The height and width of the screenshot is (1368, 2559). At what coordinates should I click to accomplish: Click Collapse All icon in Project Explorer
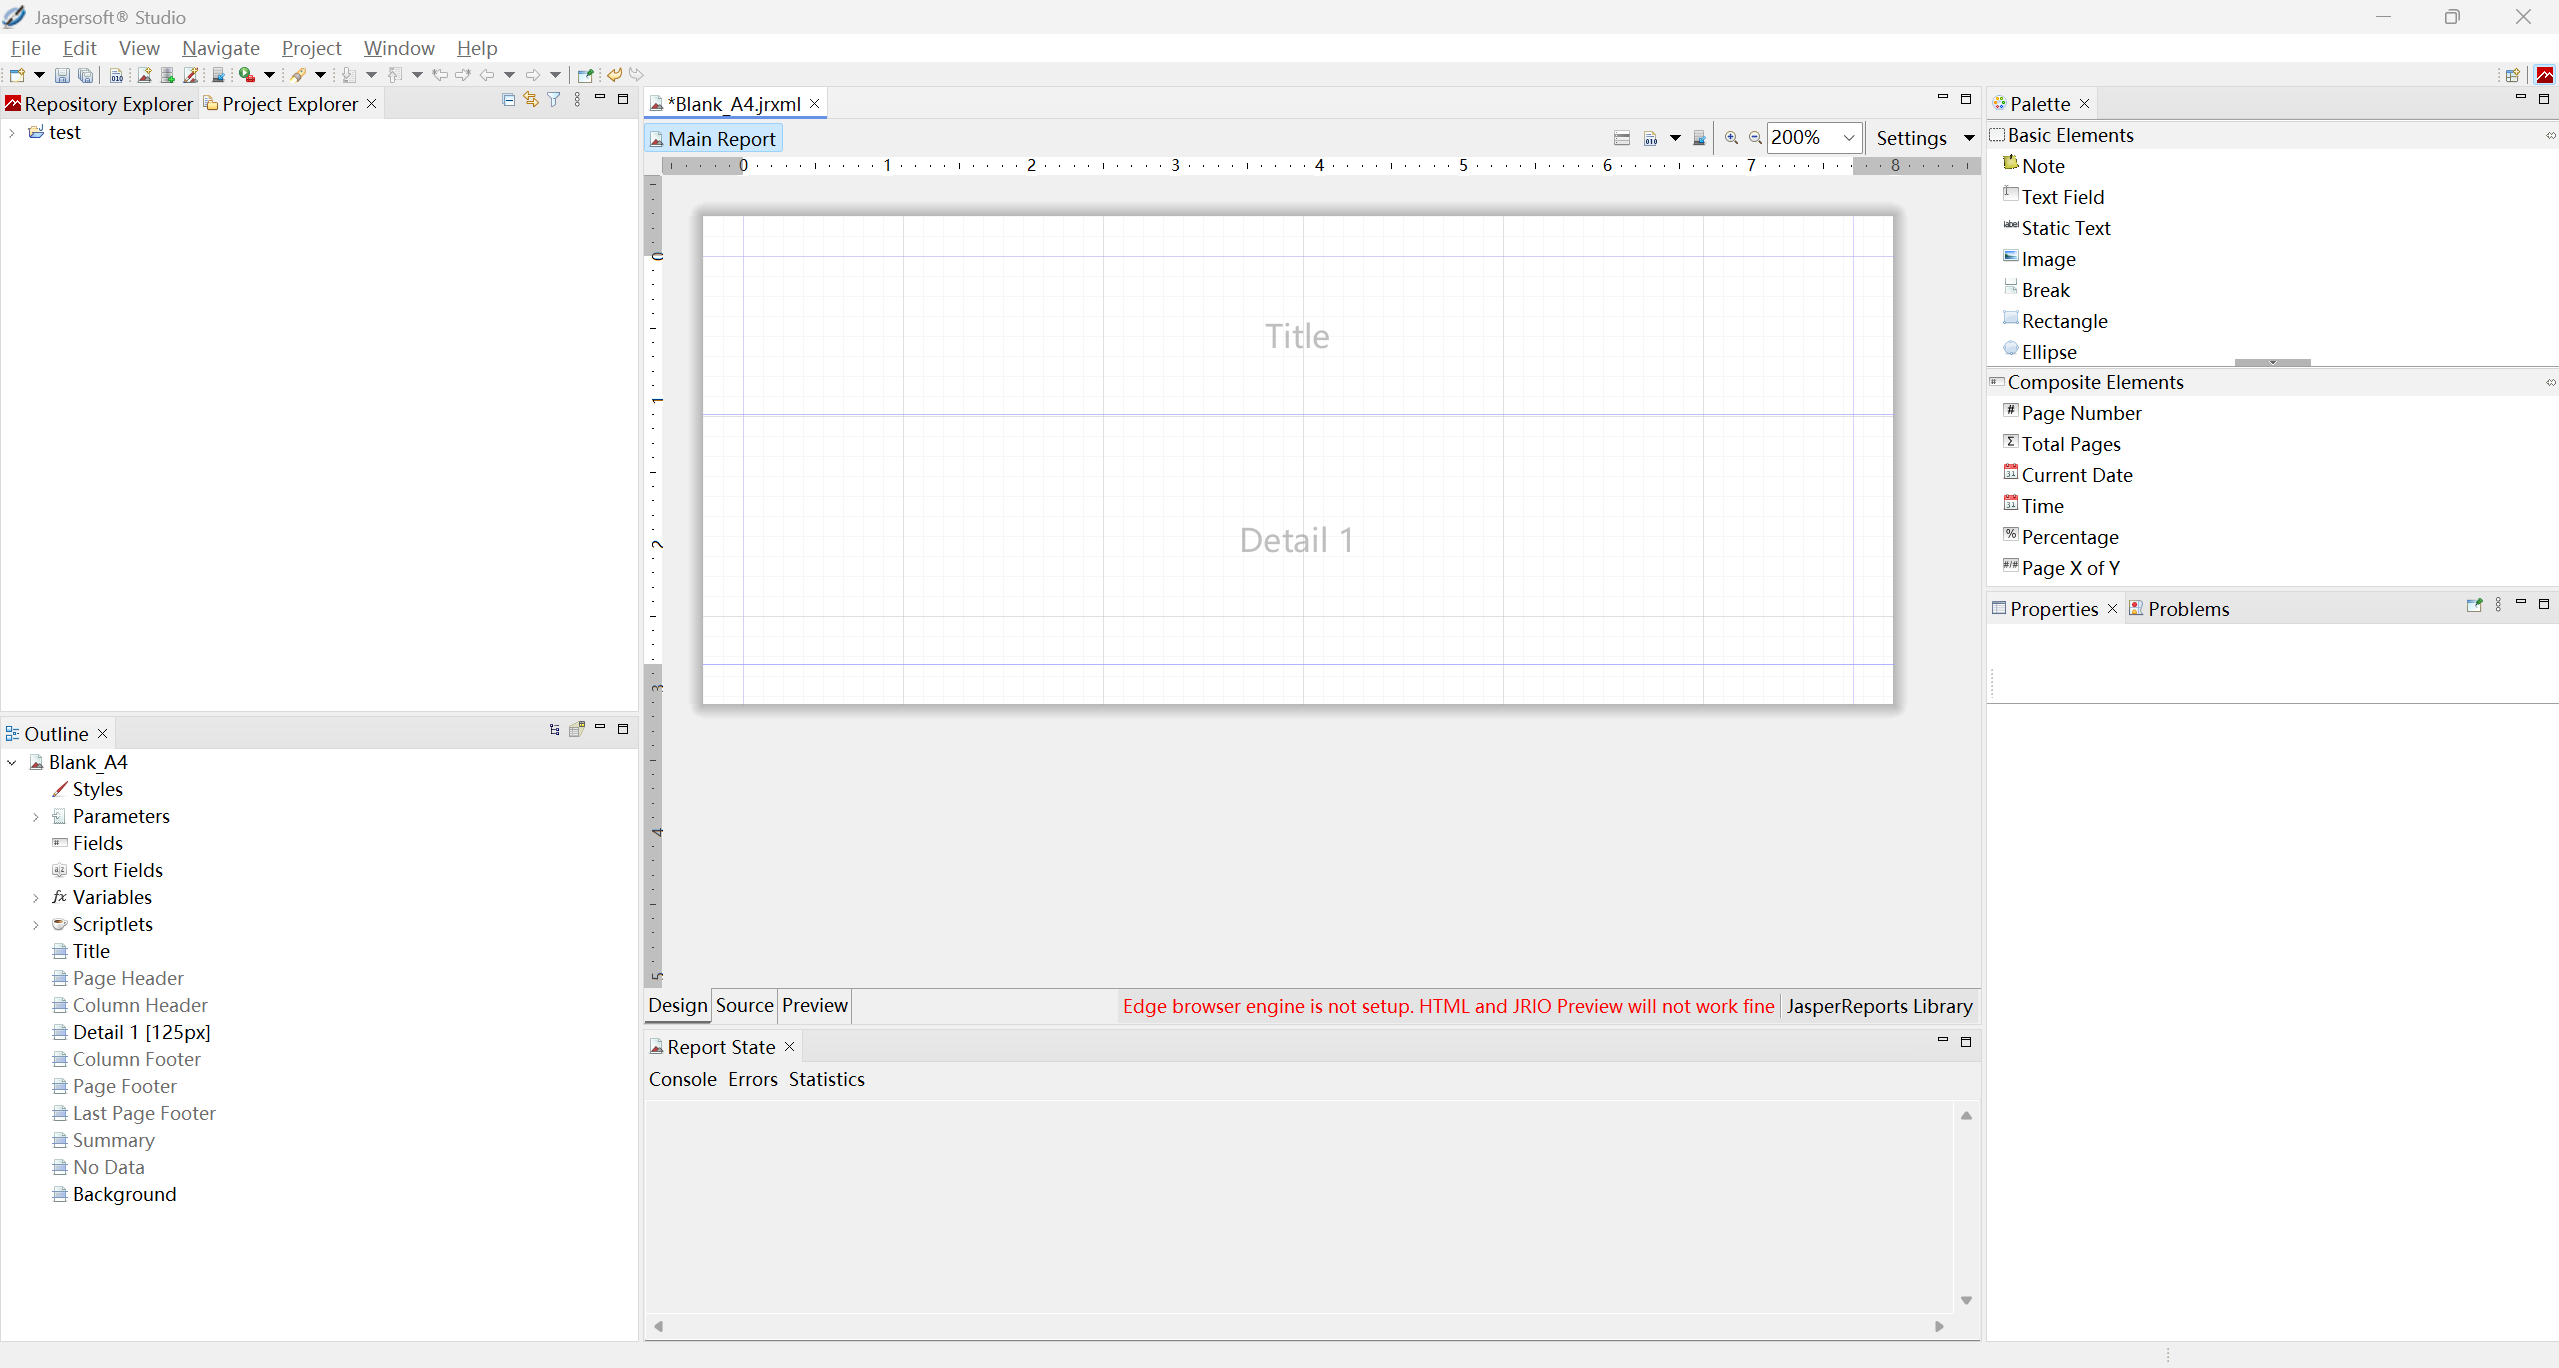pyautogui.click(x=508, y=100)
